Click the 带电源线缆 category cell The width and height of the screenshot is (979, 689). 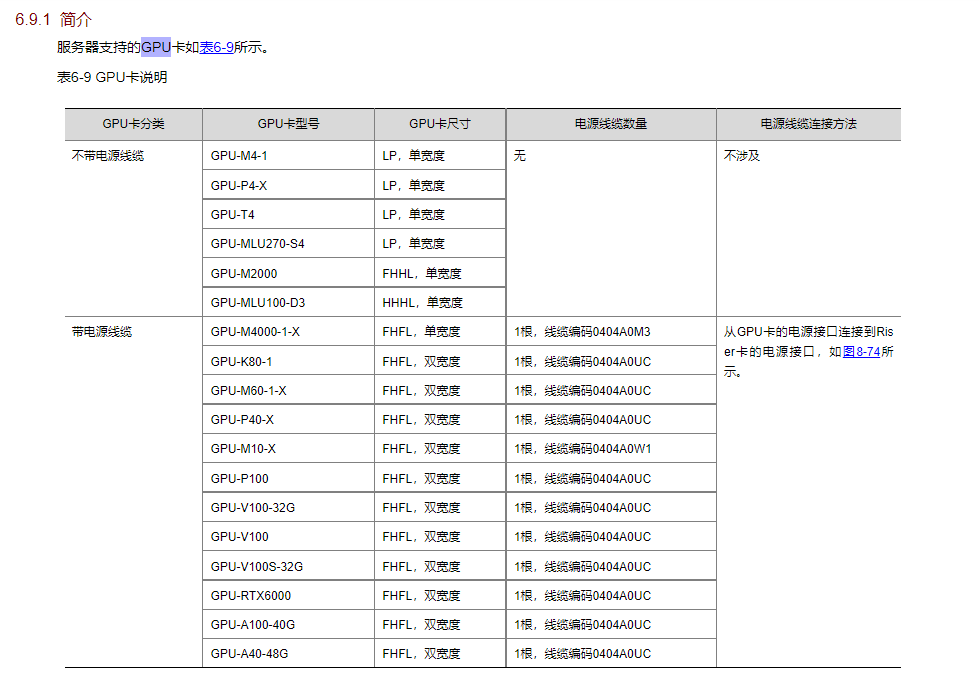pos(134,492)
